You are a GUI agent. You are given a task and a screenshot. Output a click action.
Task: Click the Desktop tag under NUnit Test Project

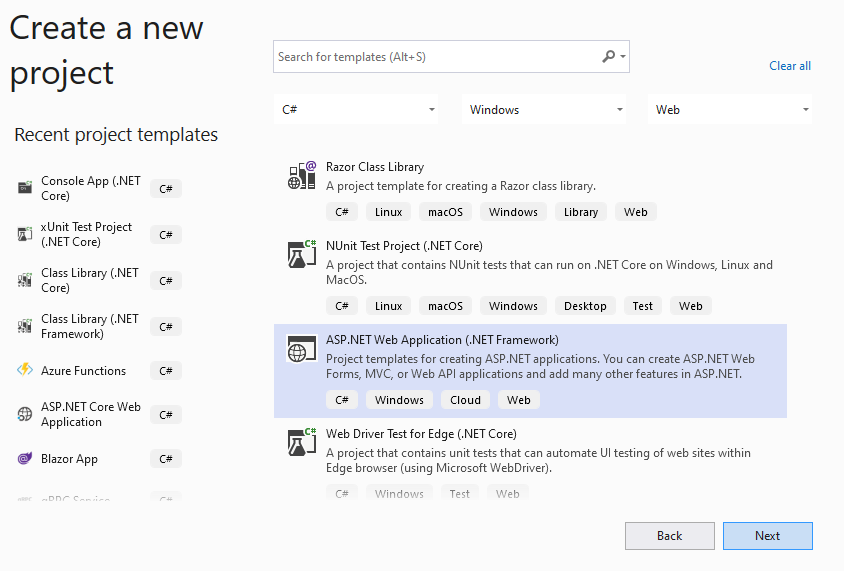(585, 306)
